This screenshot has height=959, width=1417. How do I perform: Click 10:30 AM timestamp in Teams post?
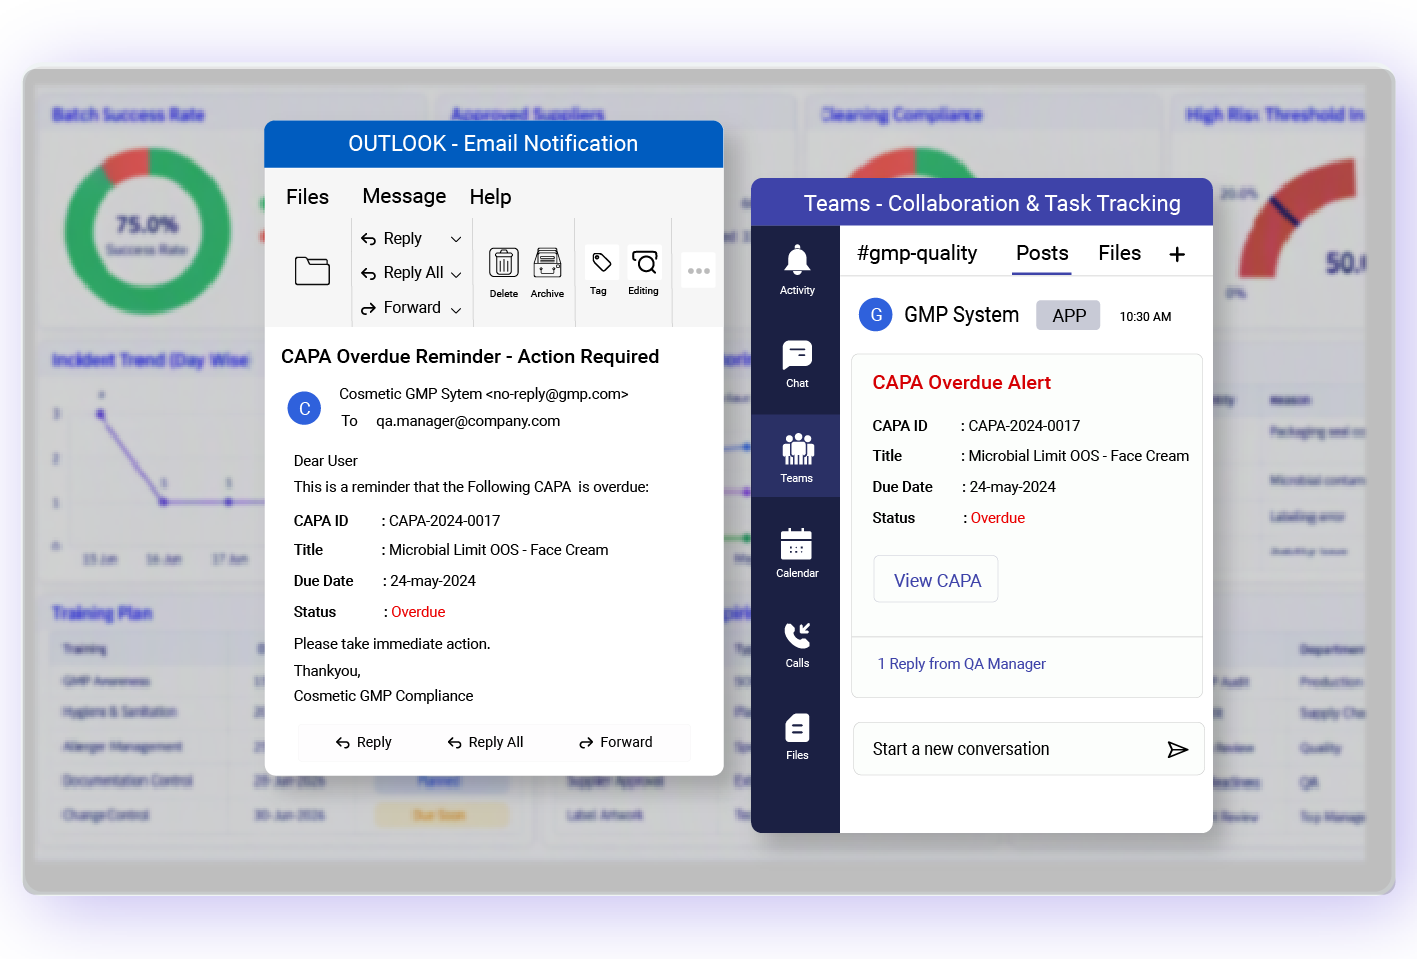[1145, 317]
